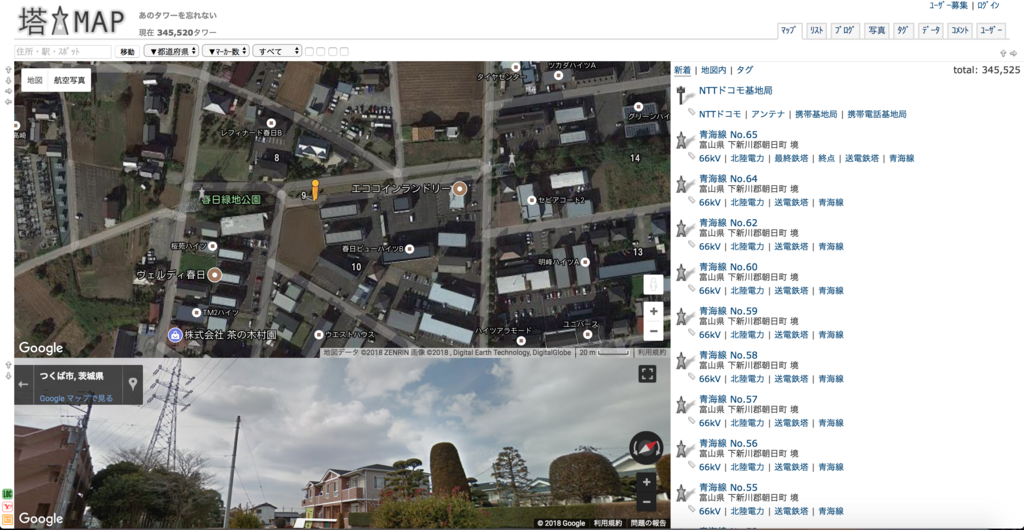This screenshot has width=1024, height=530.
Task: Click the 塔MAP site logo
Action: (70, 22)
